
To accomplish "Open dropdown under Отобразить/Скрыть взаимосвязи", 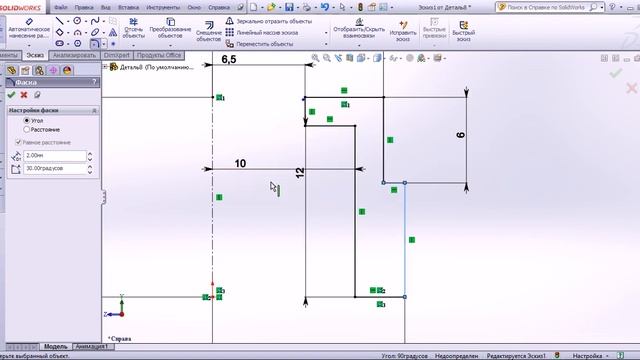I will tap(359, 45).
